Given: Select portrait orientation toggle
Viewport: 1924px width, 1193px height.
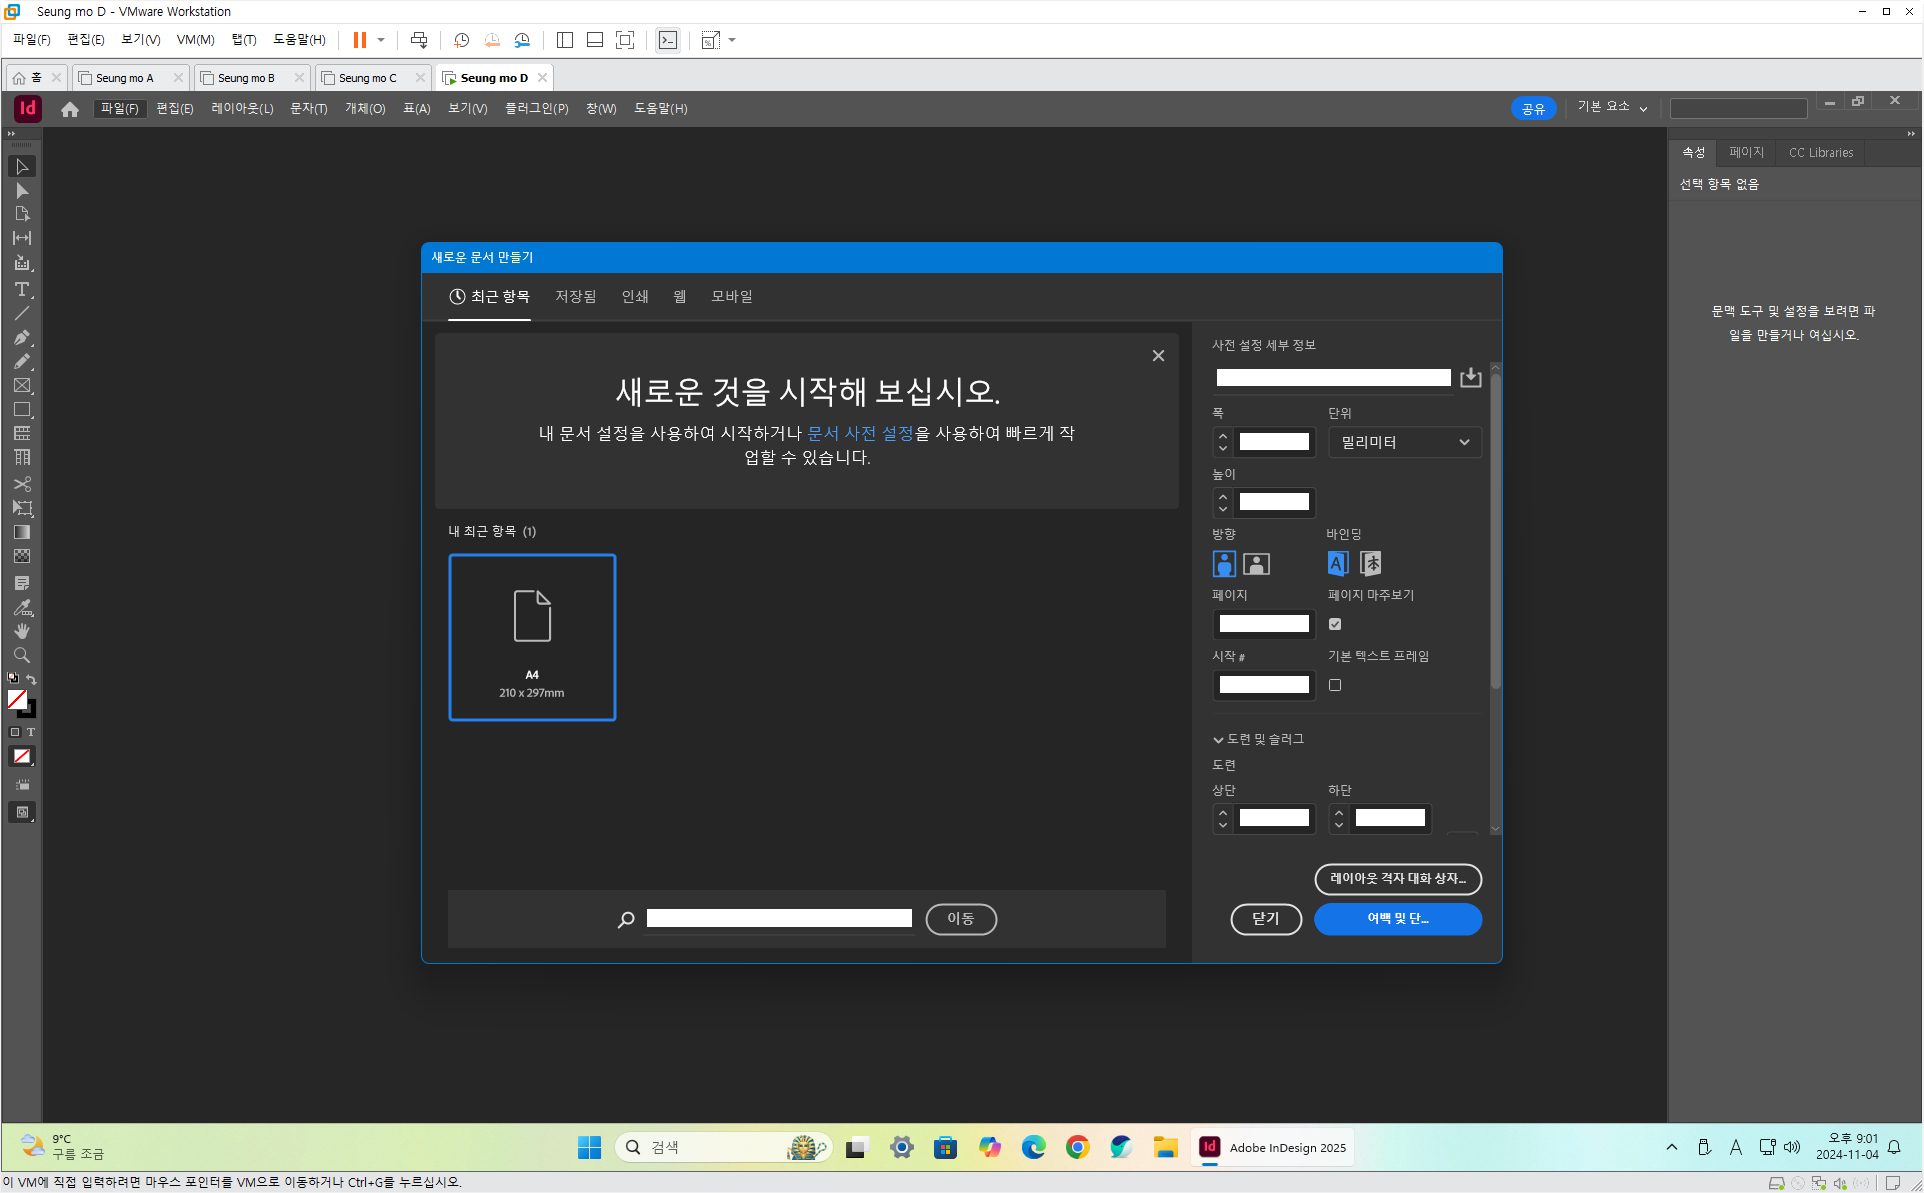Looking at the screenshot, I should coord(1224,564).
